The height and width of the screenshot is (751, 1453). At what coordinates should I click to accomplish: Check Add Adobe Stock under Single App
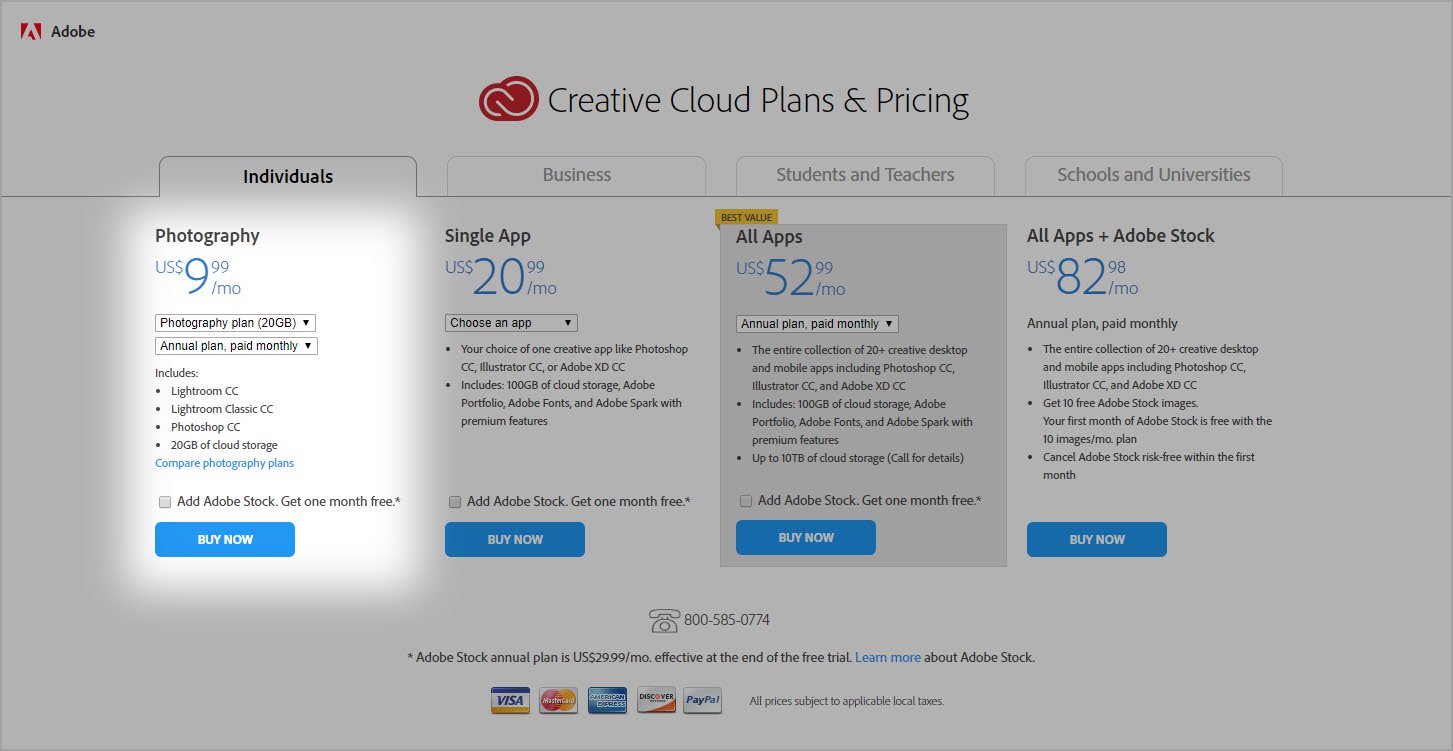455,502
